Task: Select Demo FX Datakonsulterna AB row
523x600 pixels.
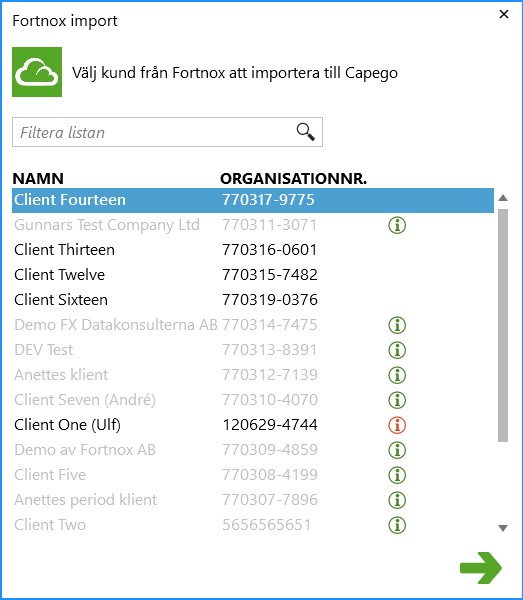Action: click(253, 325)
